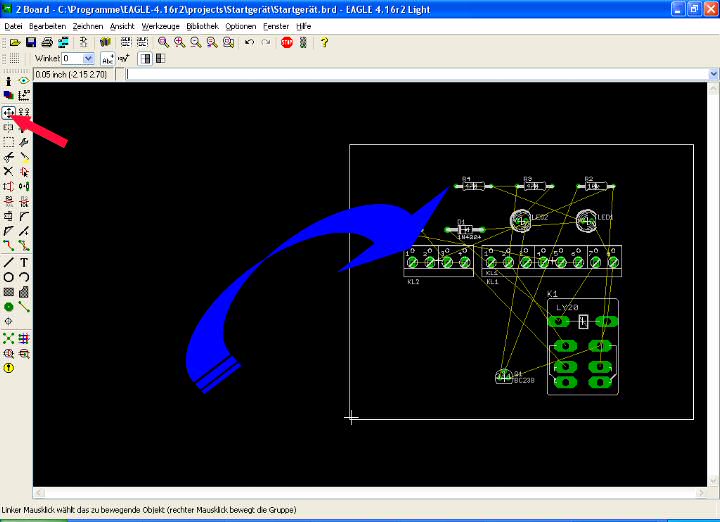Toggle the grid settings icon

click(9, 59)
